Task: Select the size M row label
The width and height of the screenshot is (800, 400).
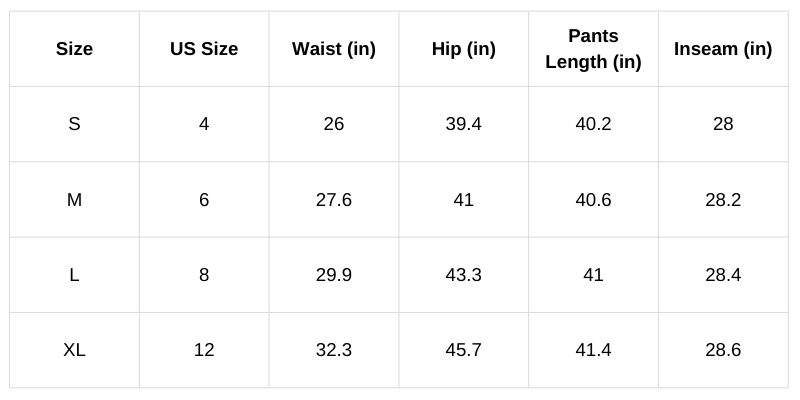Action: click(x=74, y=200)
